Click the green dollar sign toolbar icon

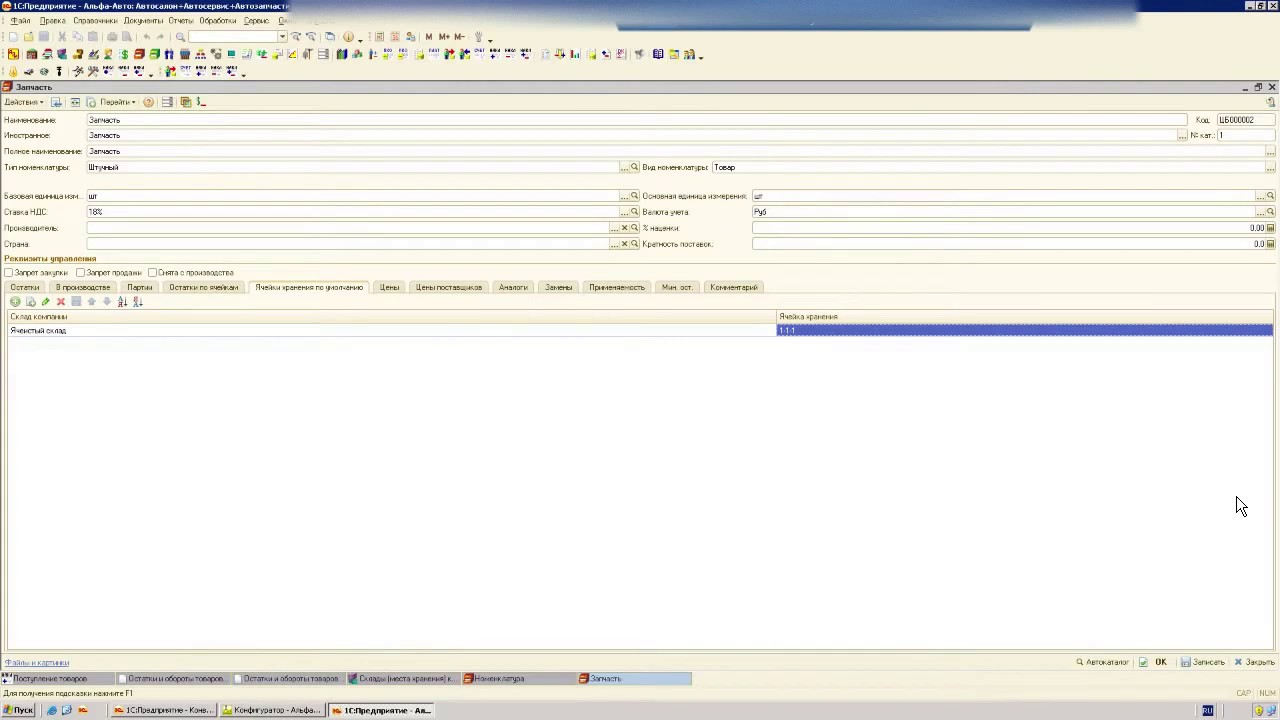(x=124, y=54)
